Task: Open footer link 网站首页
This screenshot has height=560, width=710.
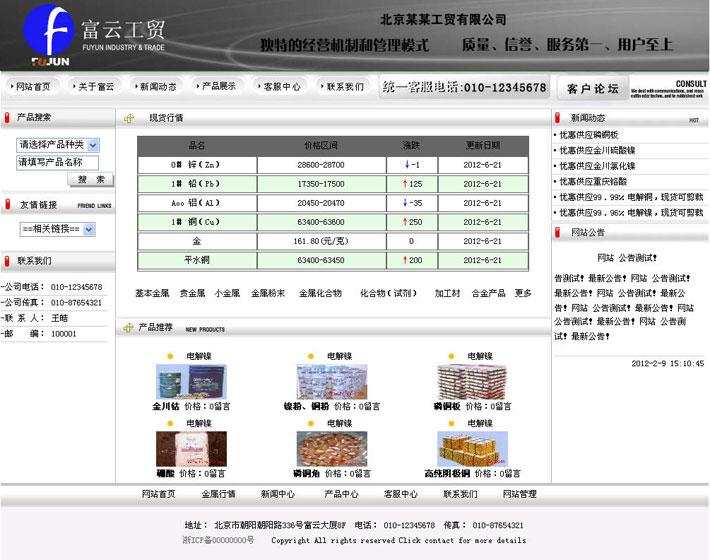Action: click(158, 494)
